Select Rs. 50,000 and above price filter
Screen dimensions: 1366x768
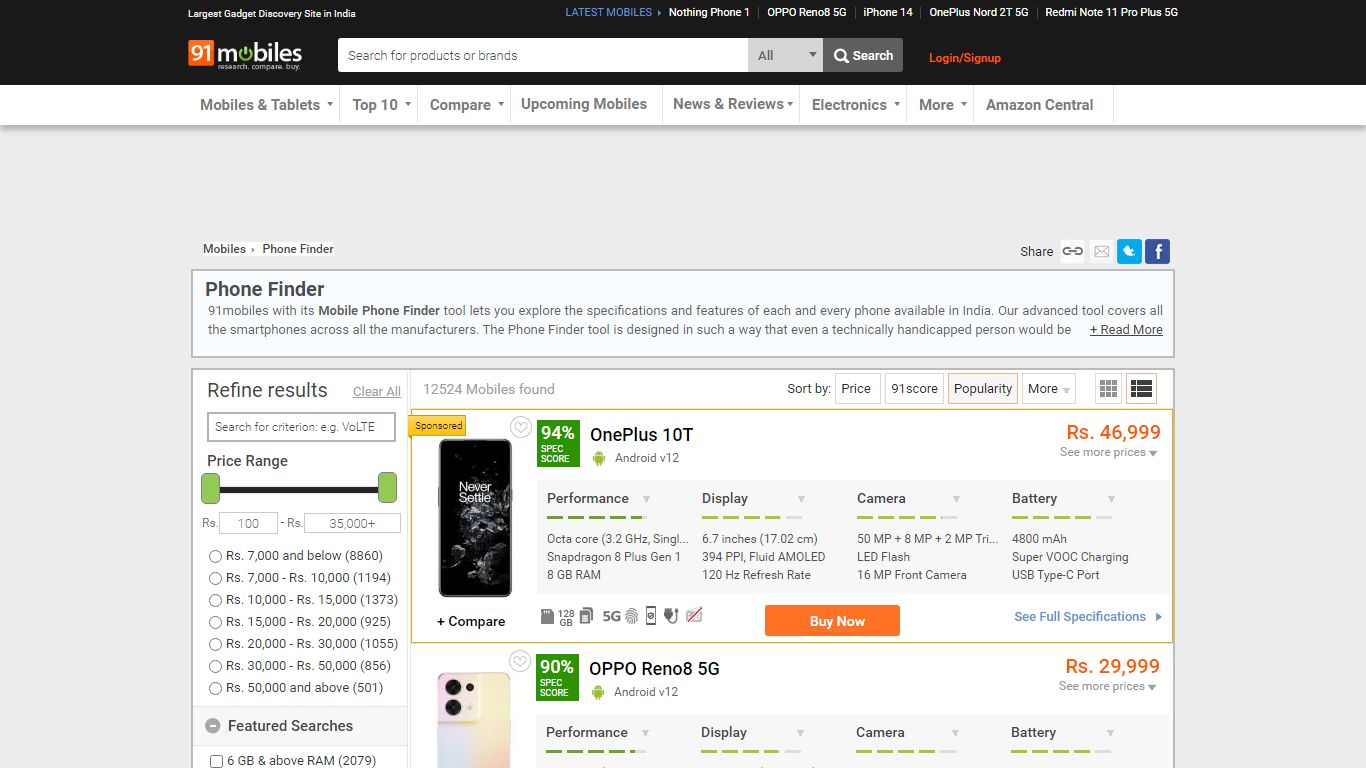[x=215, y=688]
